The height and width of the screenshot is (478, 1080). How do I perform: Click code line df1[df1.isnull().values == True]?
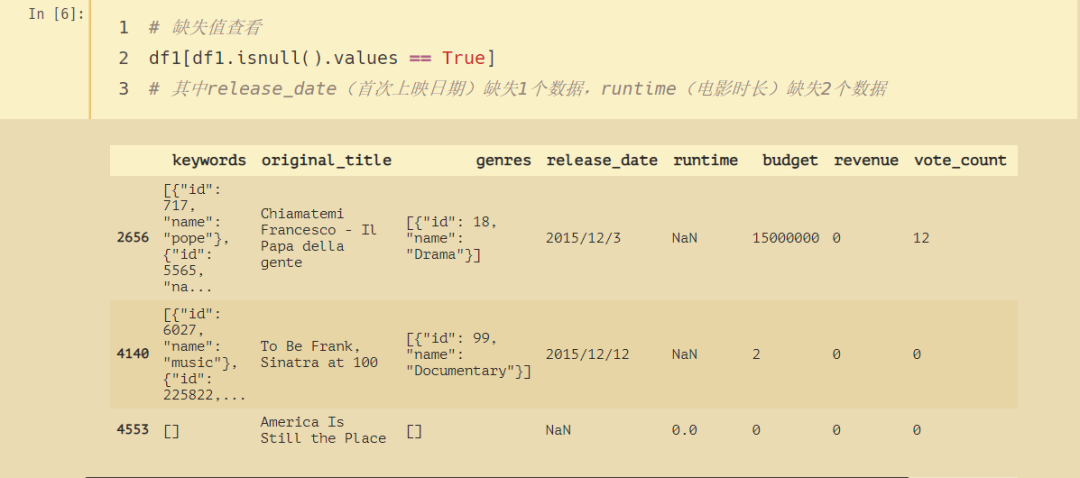[x=322, y=59]
